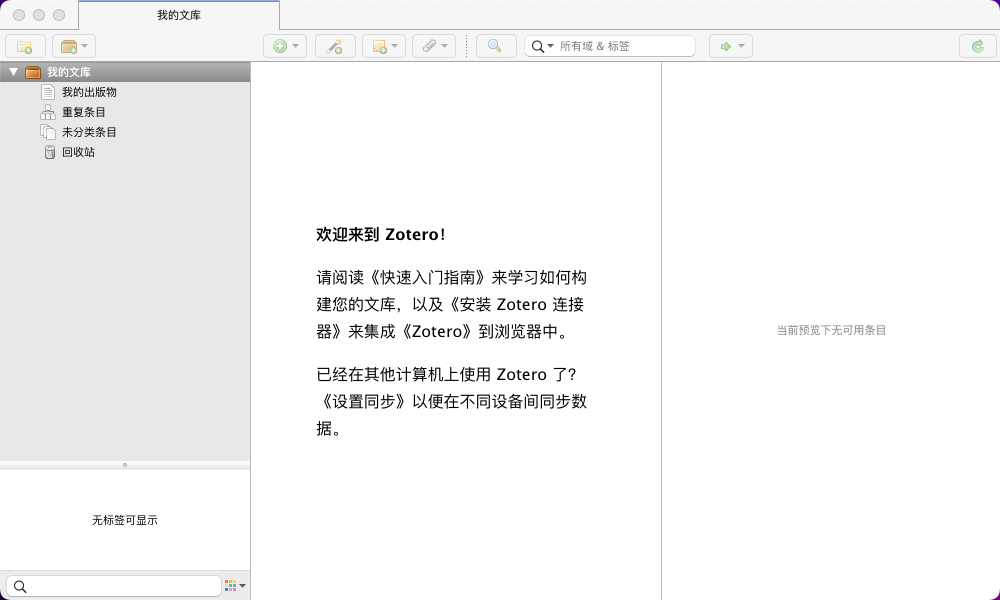Click the 当前预览下无可用条目 message
The width and height of the screenshot is (1000, 600).
click(831, 330)
